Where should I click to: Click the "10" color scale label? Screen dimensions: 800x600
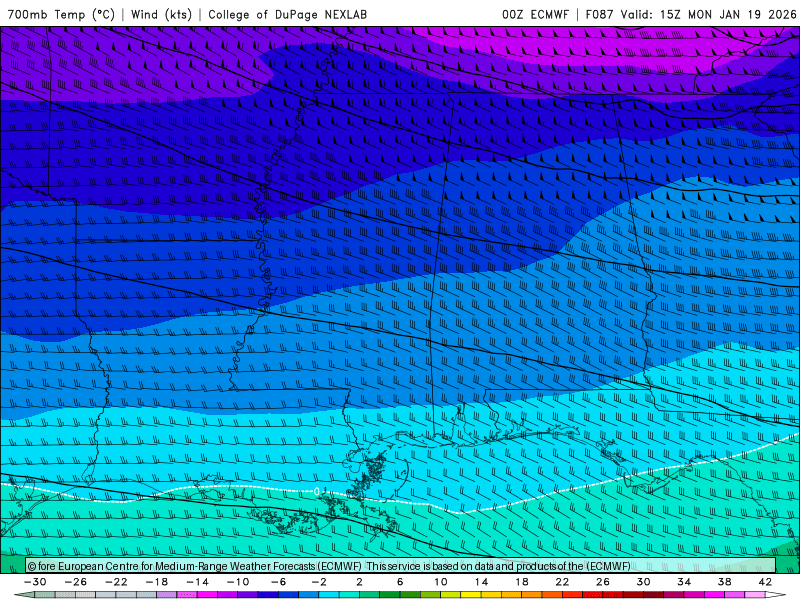(441, 582)
